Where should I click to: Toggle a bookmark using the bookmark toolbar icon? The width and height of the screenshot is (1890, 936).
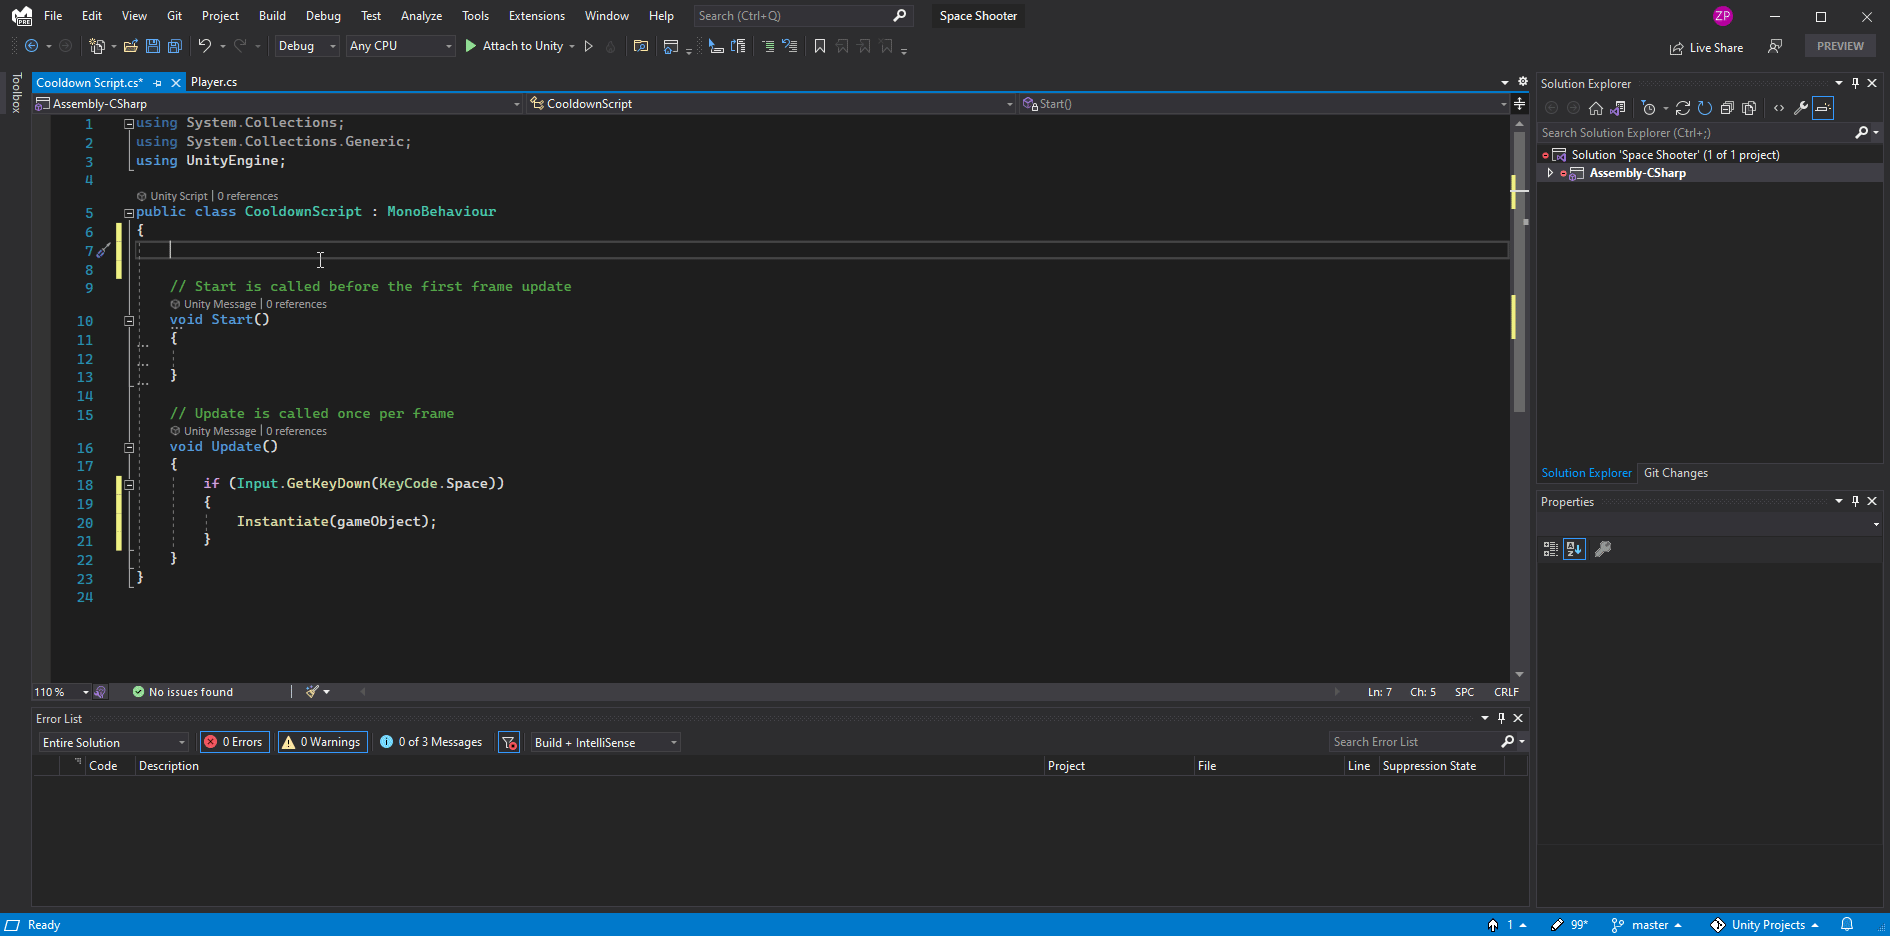pyautogui.click(x=819, y=47)
